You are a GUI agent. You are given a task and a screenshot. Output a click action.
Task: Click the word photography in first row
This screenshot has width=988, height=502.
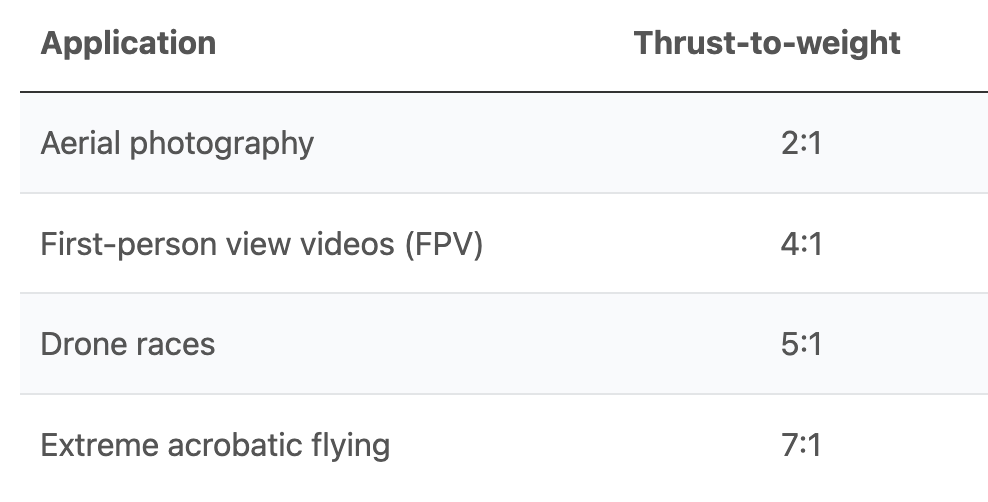(222, 145)
